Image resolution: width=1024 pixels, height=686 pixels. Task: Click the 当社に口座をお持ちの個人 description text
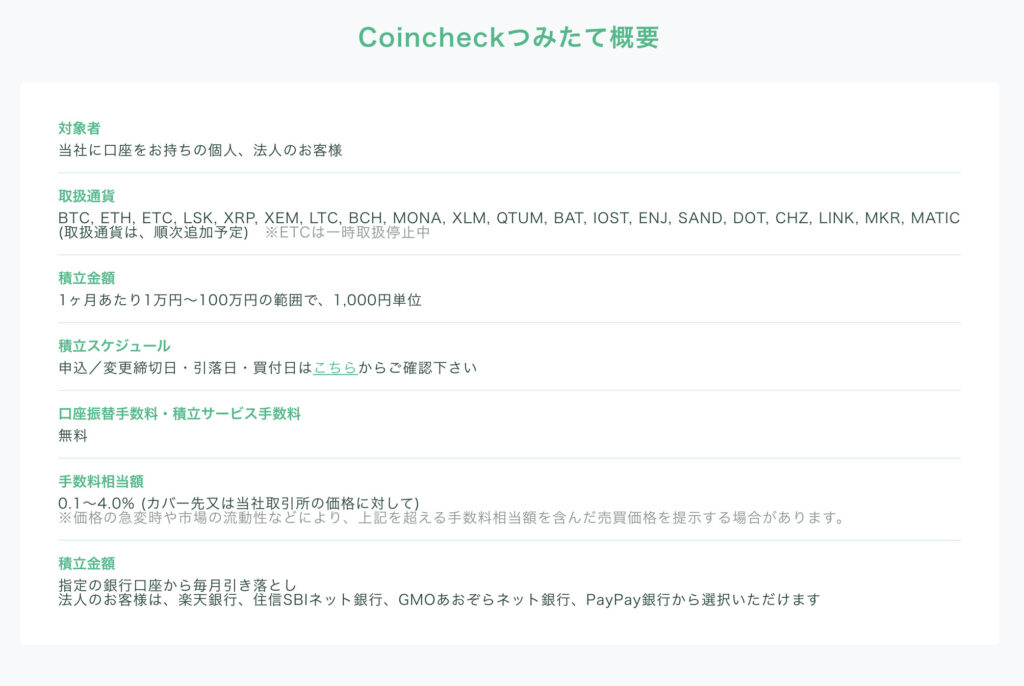(200, 150)
